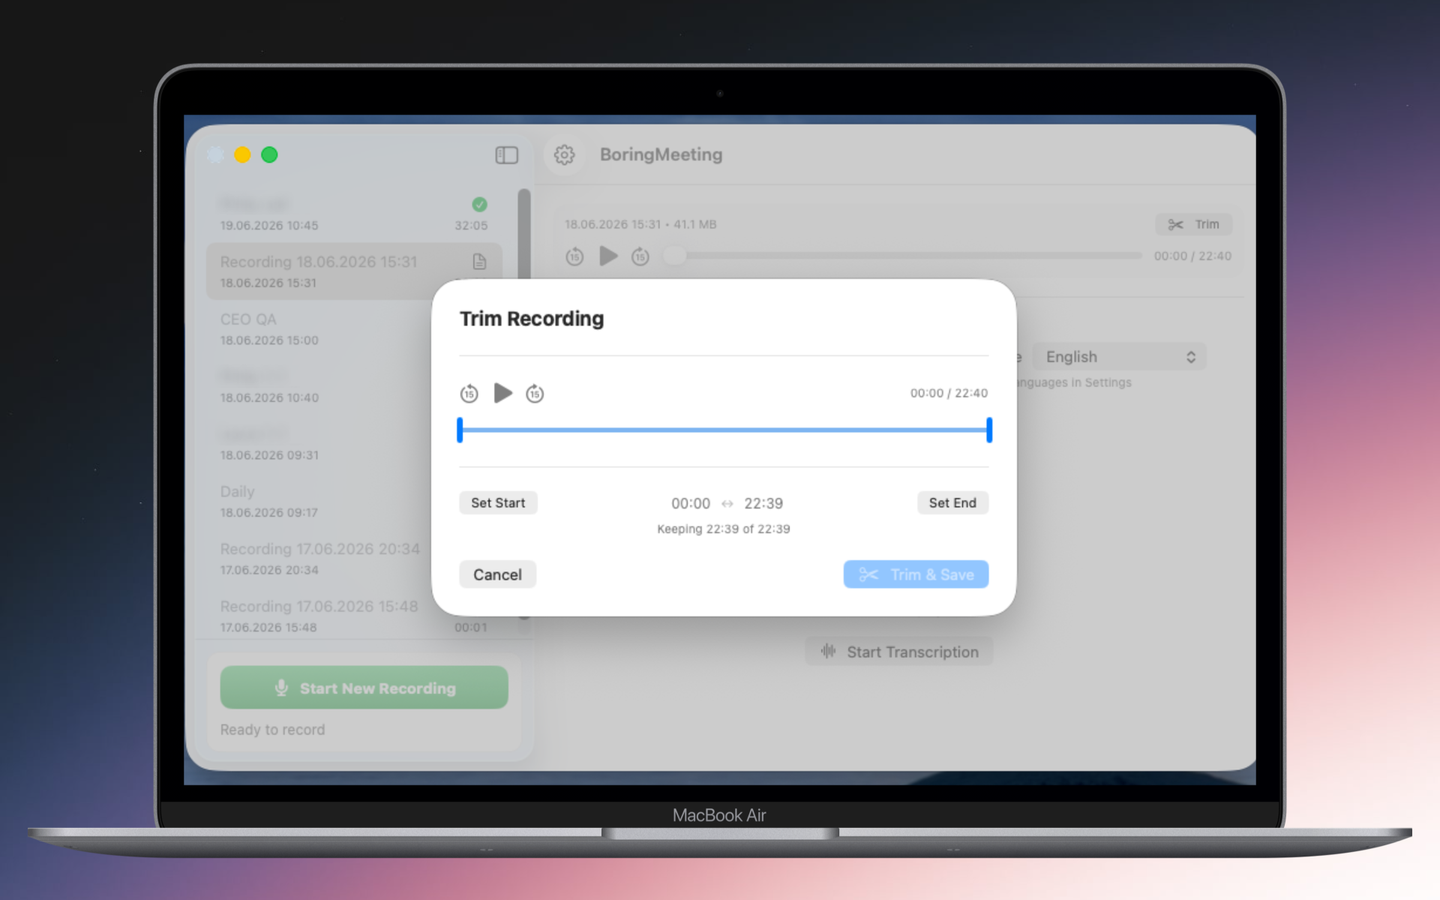Click the Set Start button
Image resolution: width=1440 pixels, height=900 pixels.
pos(498,503)
